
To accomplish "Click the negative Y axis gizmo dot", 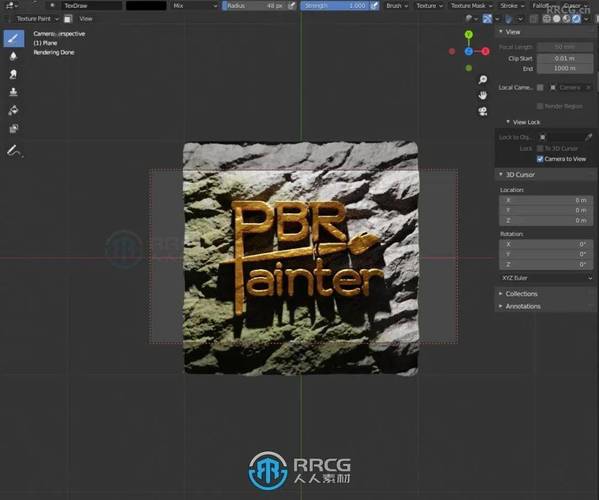I will click(469, 68).
